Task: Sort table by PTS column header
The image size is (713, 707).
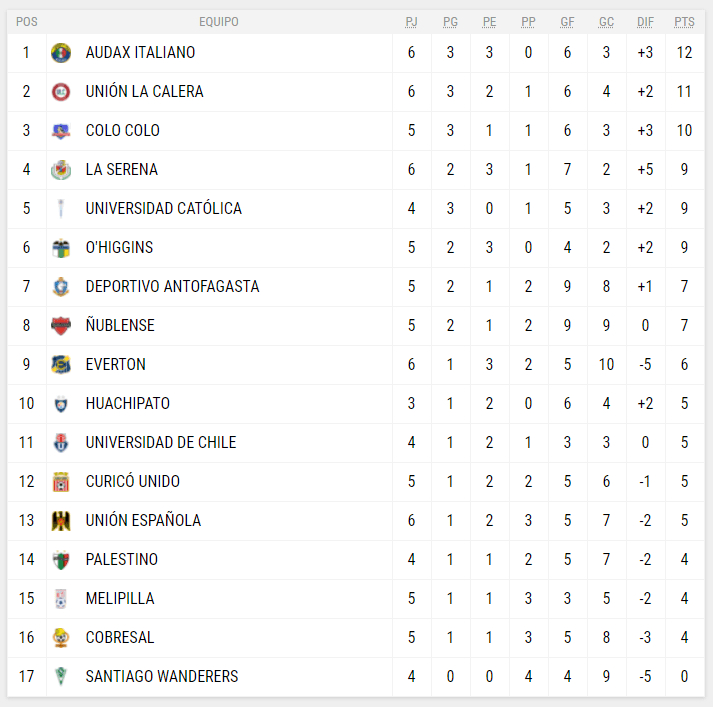Action: point(684,22)
